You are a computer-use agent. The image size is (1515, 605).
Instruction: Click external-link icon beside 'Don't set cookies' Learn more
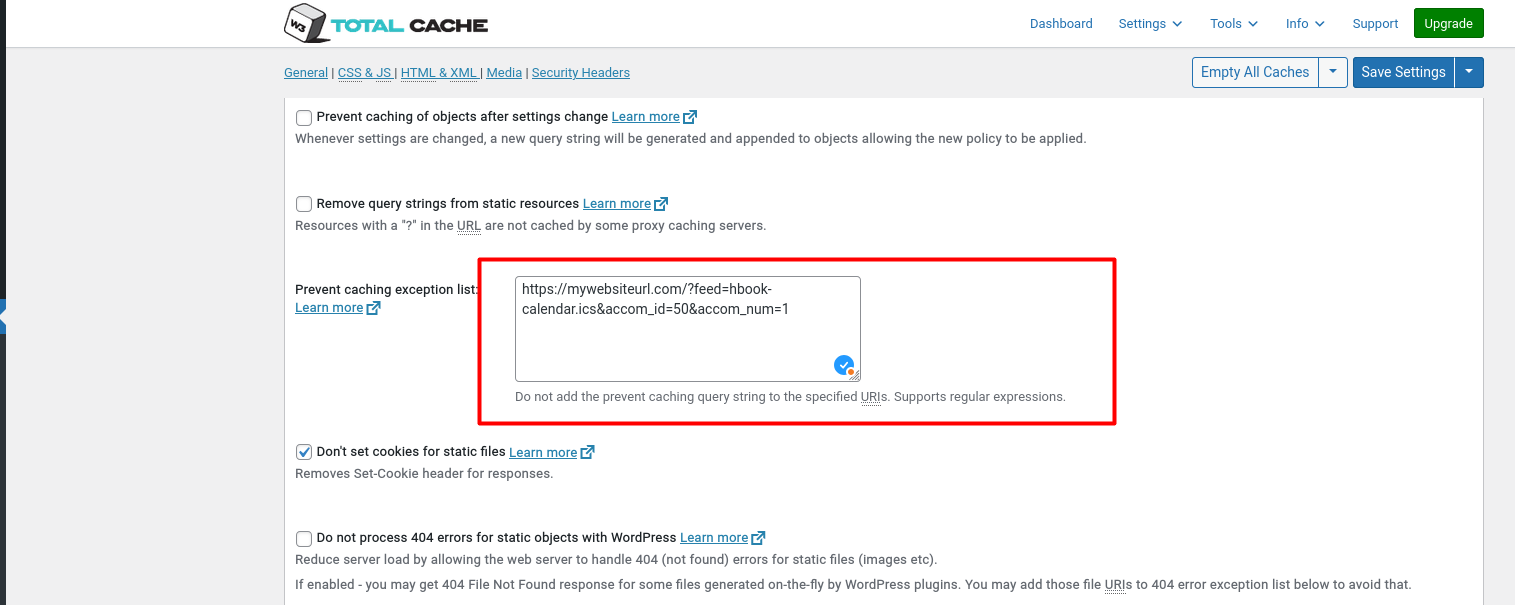click(588, 451)
